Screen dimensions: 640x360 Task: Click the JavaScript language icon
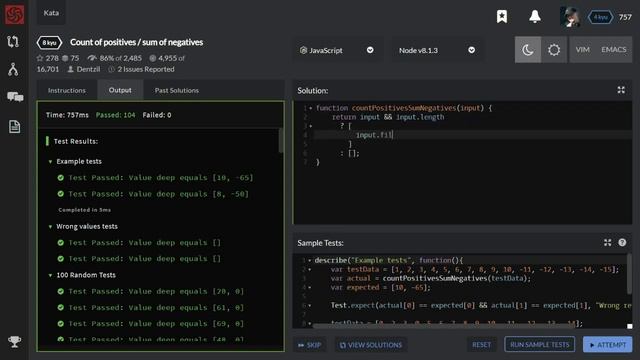click(303, 50)
